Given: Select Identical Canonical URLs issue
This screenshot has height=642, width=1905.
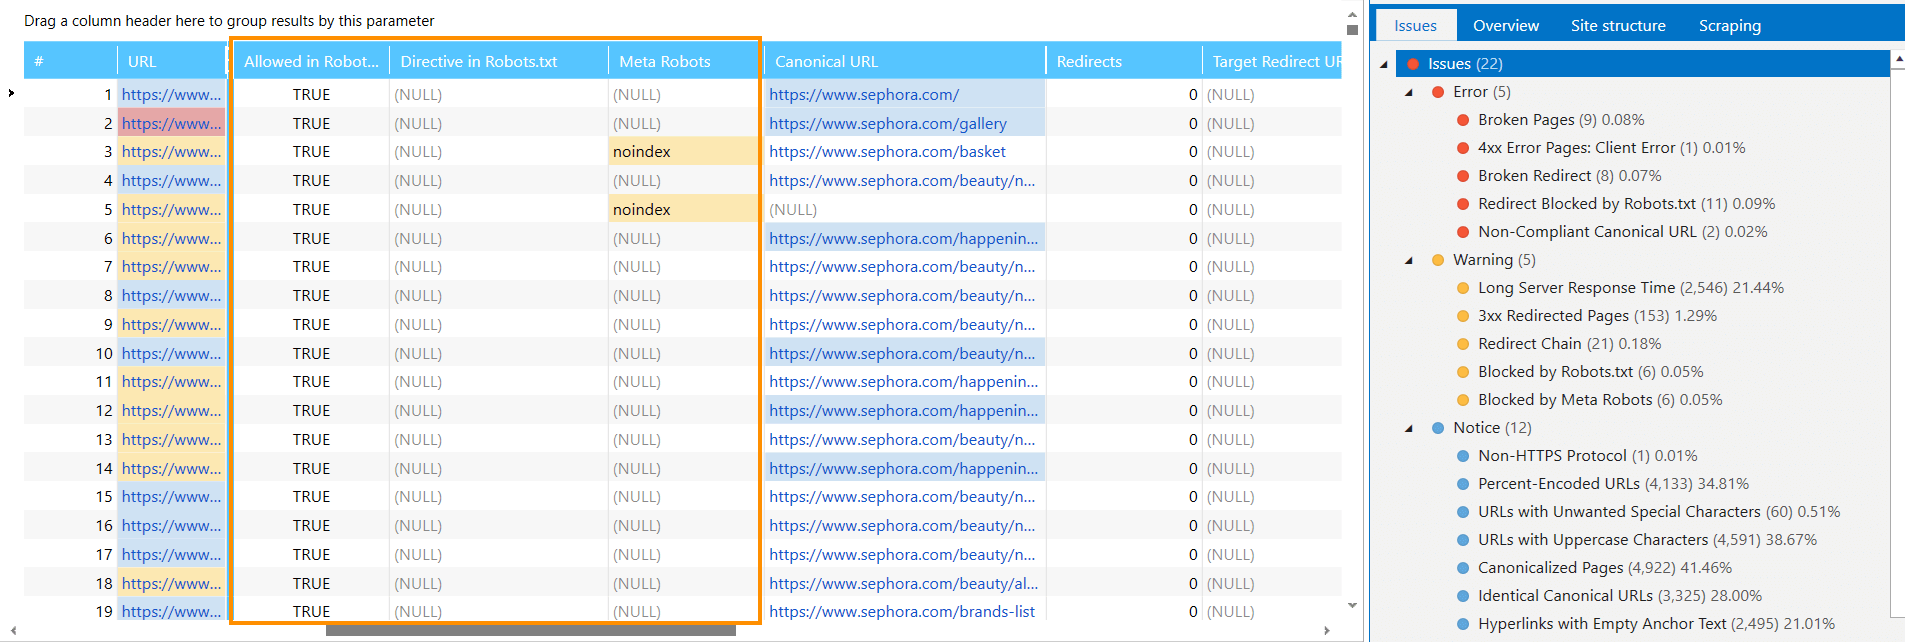Looking at the screenshot, I should (x=1620, y=595).
